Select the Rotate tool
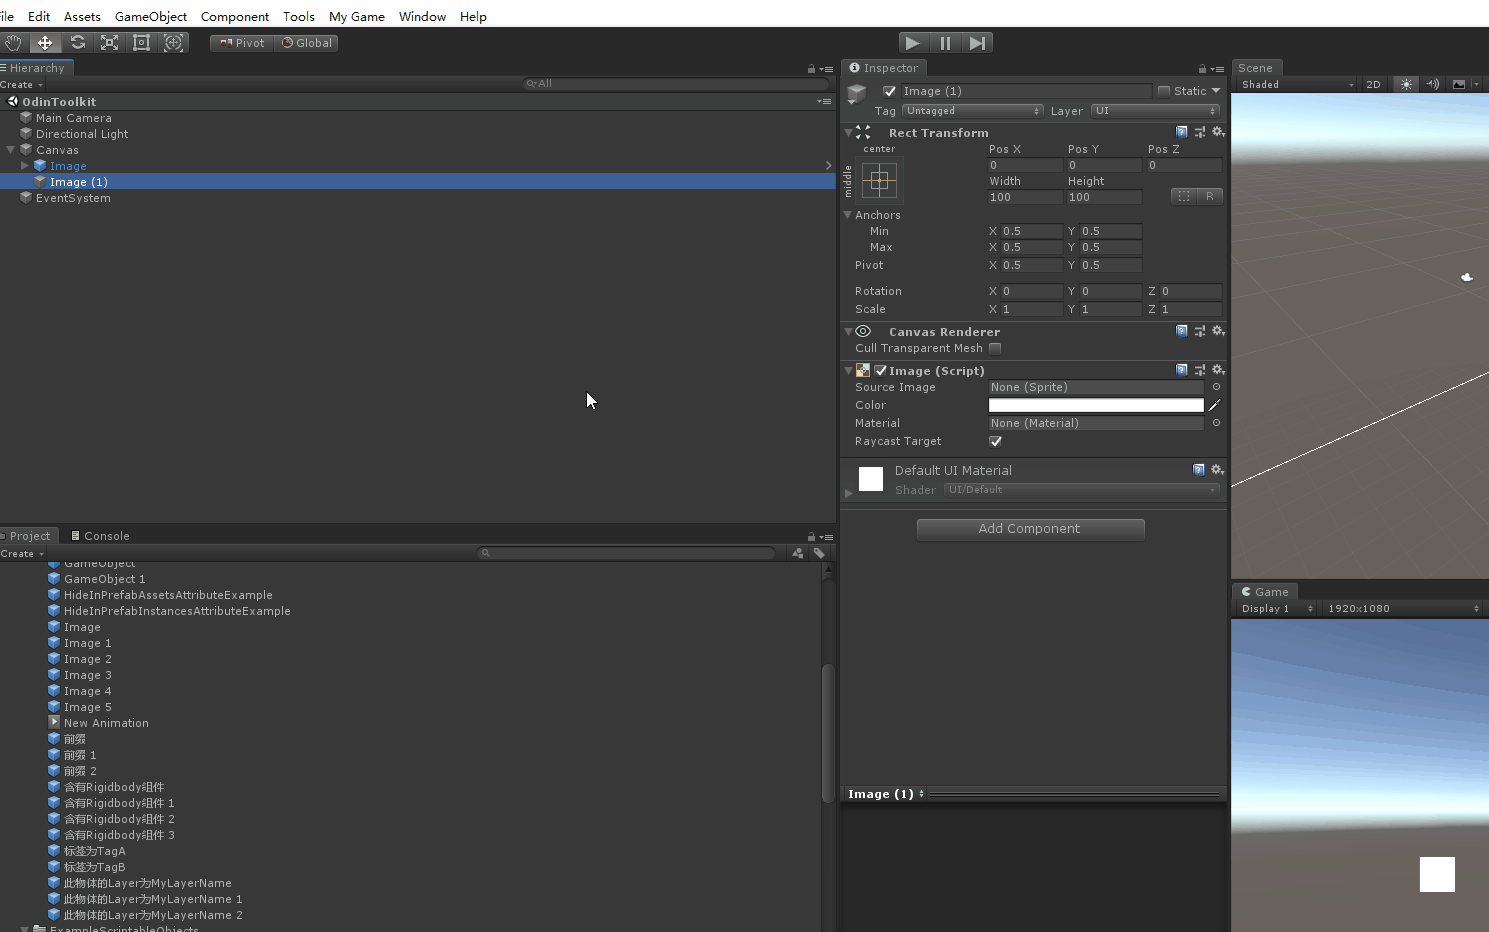Viewport: 1489px width, 932px height. pyautogui.click(x=77, y=43)
